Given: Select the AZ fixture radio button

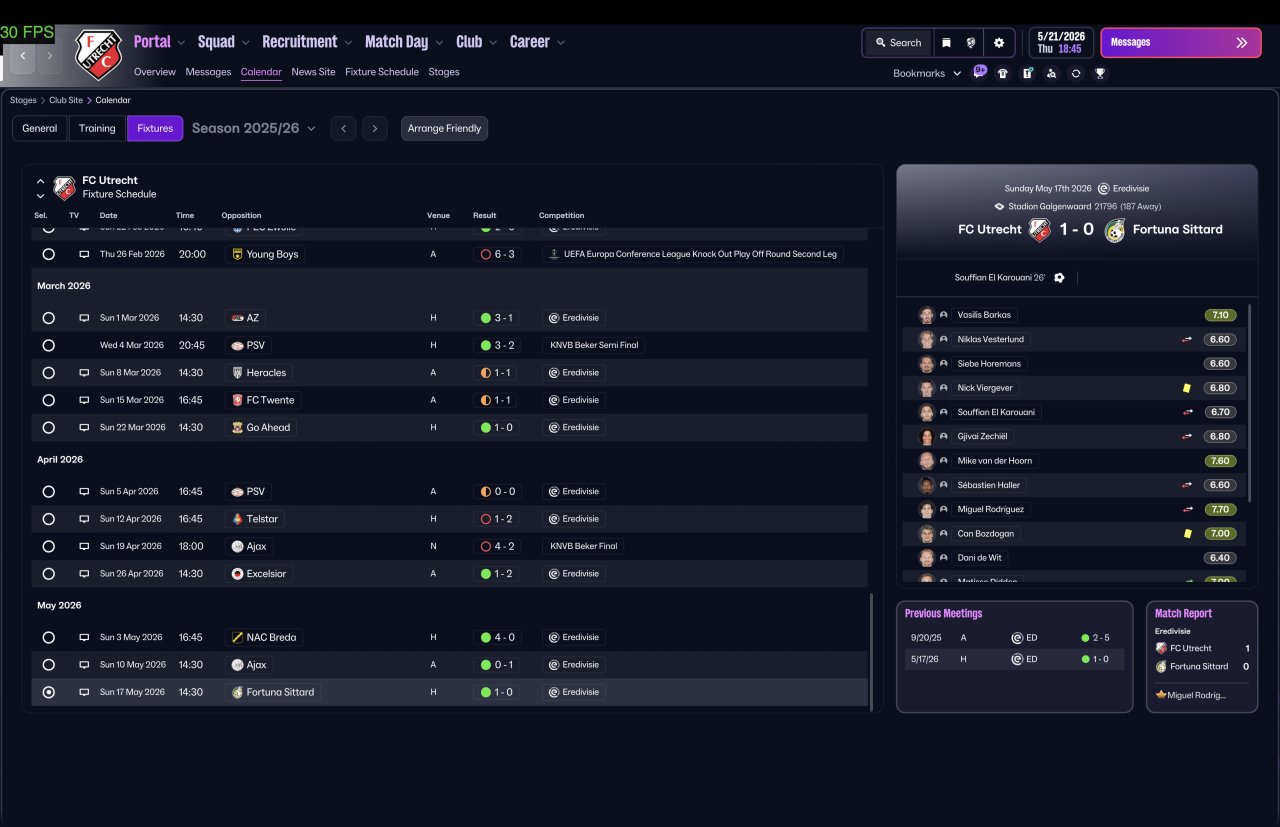Looking at the screenshot, I should coord(48,318).
